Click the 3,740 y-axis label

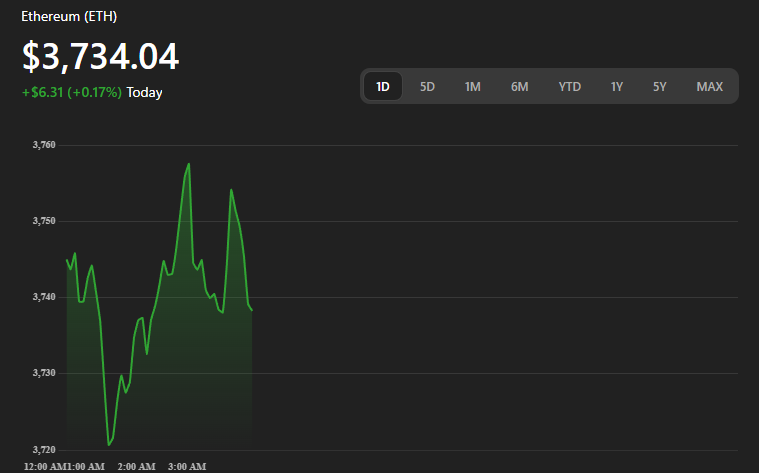coord(44,297)
